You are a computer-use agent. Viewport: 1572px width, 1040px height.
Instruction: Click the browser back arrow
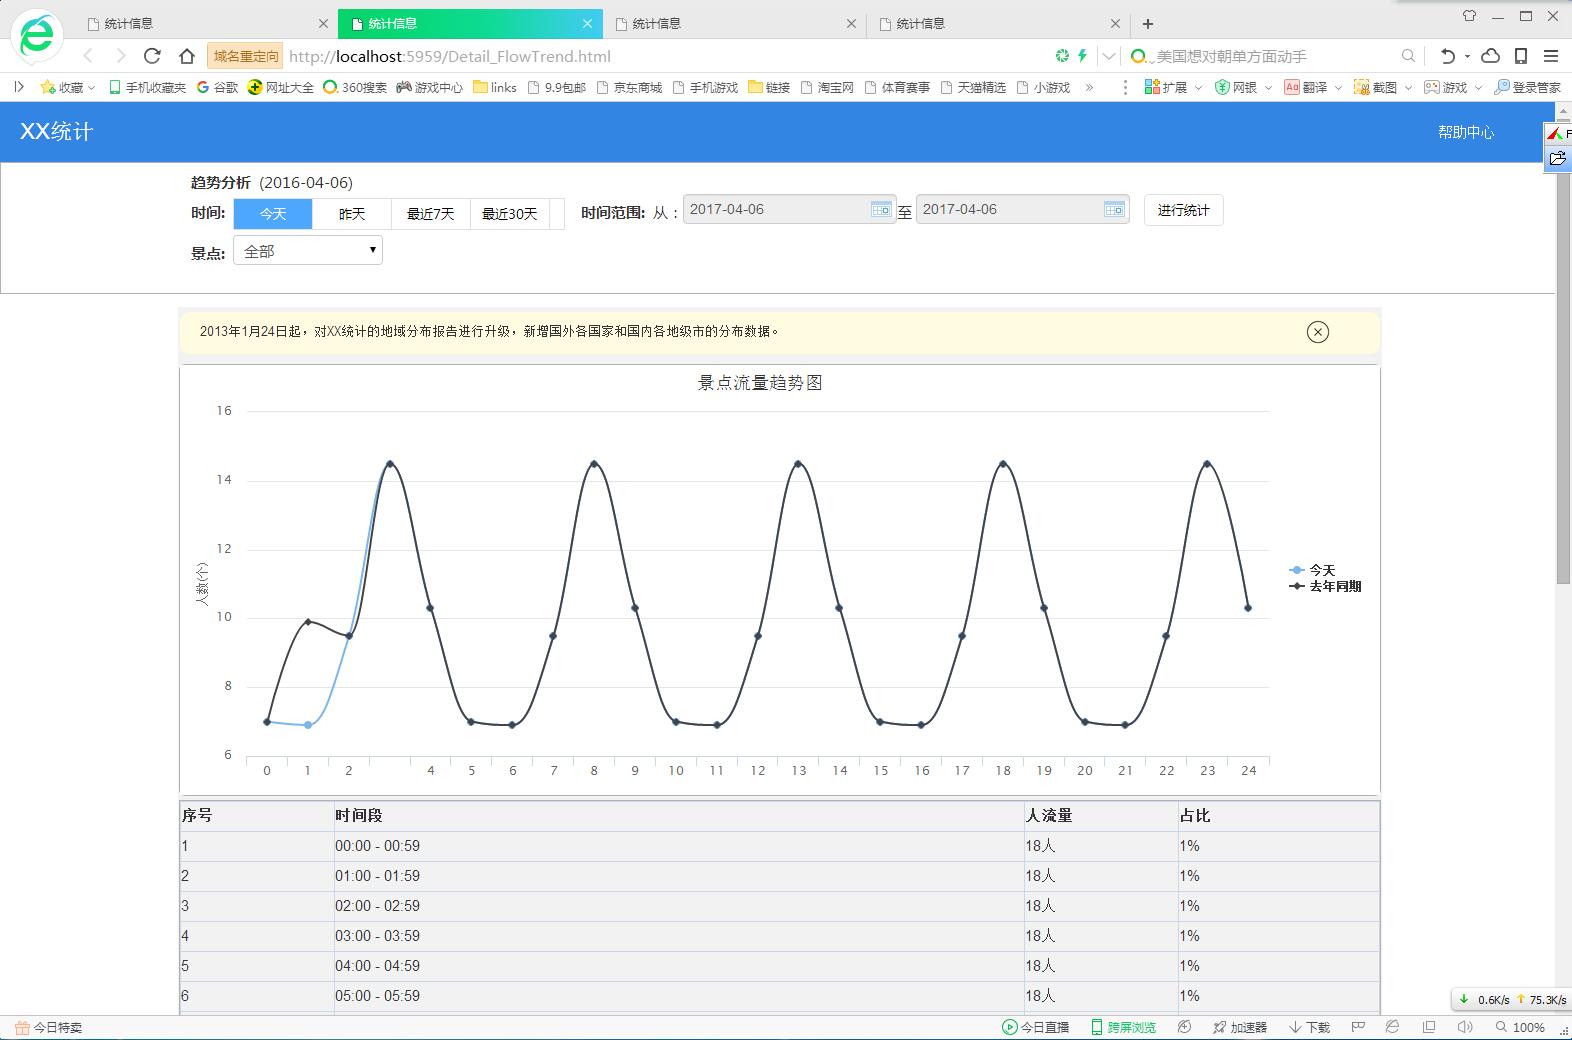tap(88, 56)
